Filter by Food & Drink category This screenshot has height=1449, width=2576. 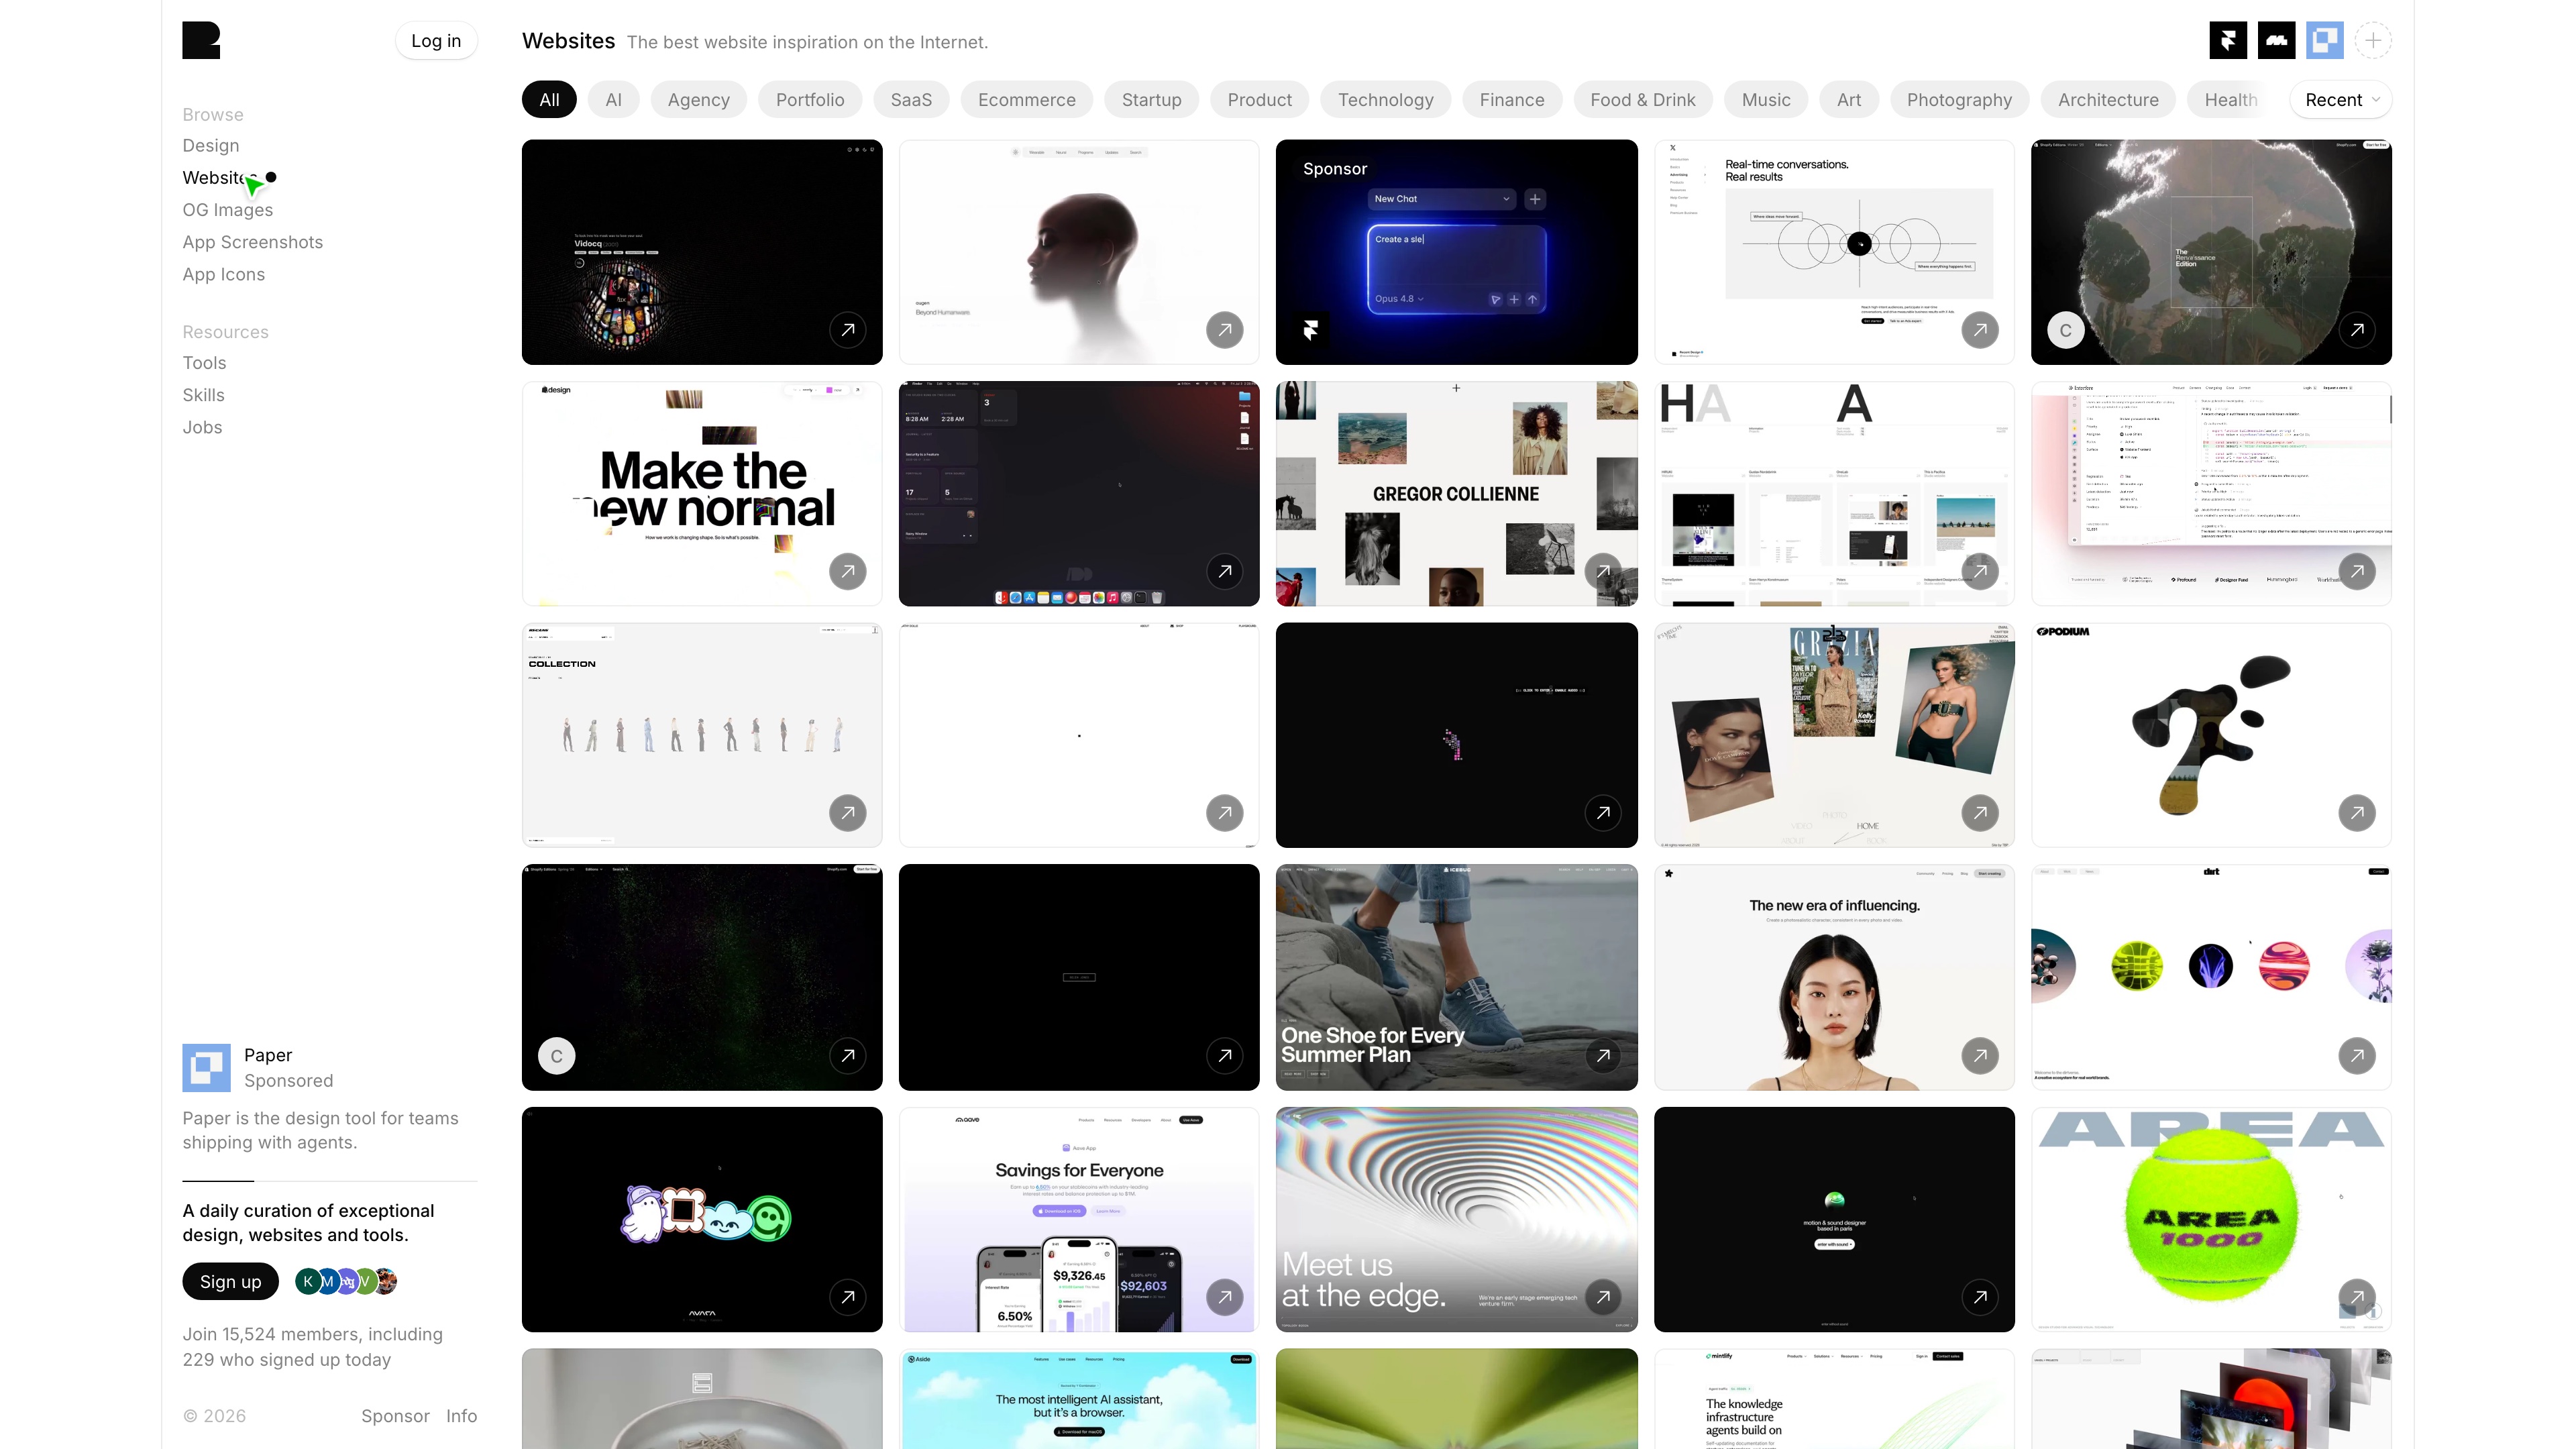pyautogui.click(x=1643, y=100)
